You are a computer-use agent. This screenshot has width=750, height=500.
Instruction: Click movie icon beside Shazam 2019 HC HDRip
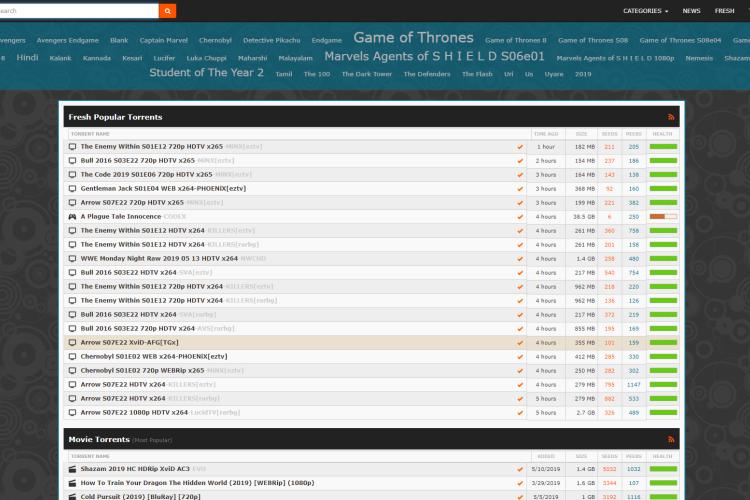pos(72,469)
